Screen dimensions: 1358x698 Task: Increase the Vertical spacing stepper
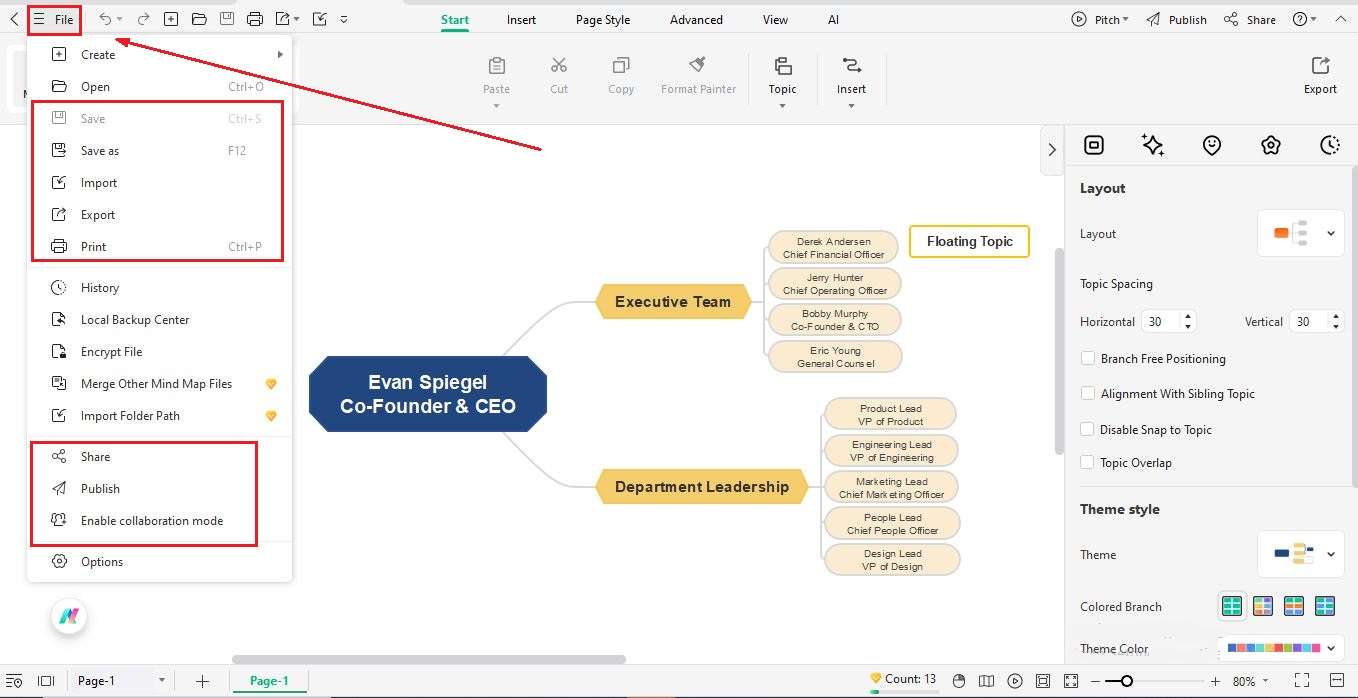coord(1336,316)
